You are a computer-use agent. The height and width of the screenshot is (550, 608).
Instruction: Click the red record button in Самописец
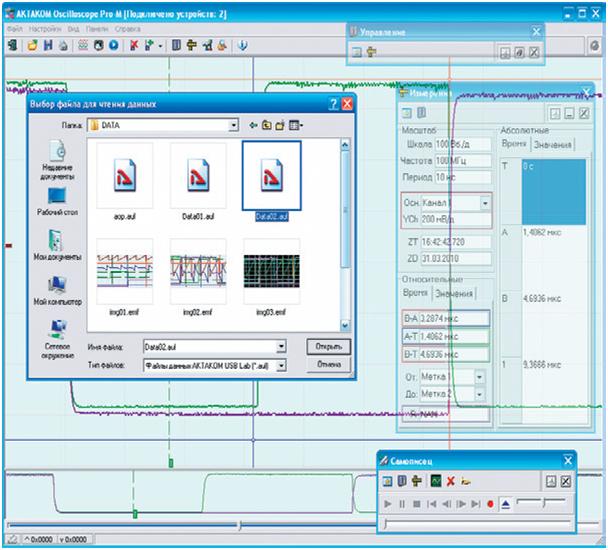[x=490, y=504]
